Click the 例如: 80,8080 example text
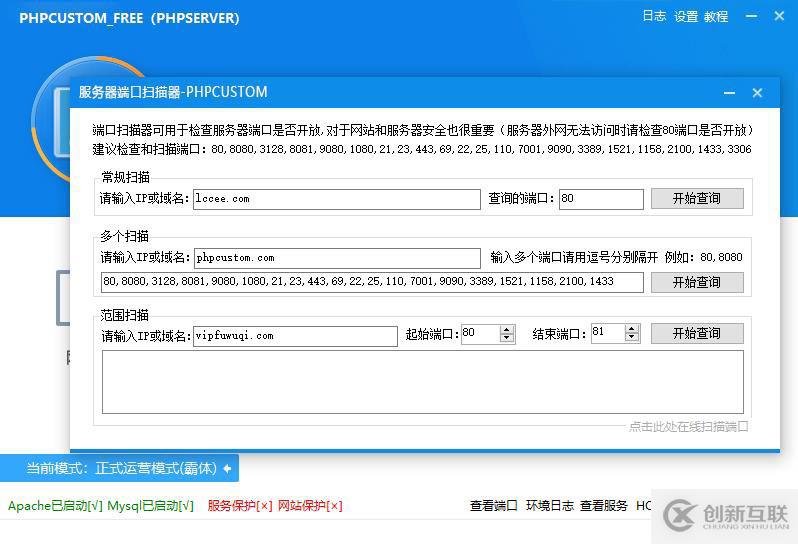 [703, 257]
